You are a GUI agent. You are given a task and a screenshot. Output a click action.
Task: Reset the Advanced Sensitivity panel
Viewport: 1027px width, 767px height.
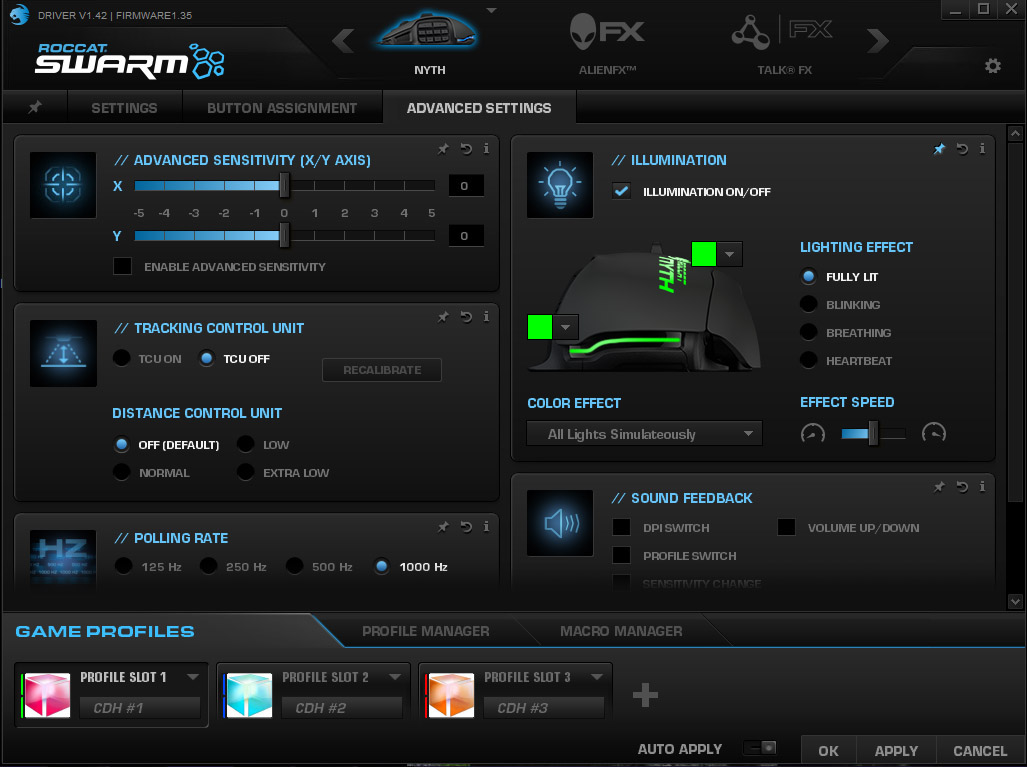[x=466, y=149]
